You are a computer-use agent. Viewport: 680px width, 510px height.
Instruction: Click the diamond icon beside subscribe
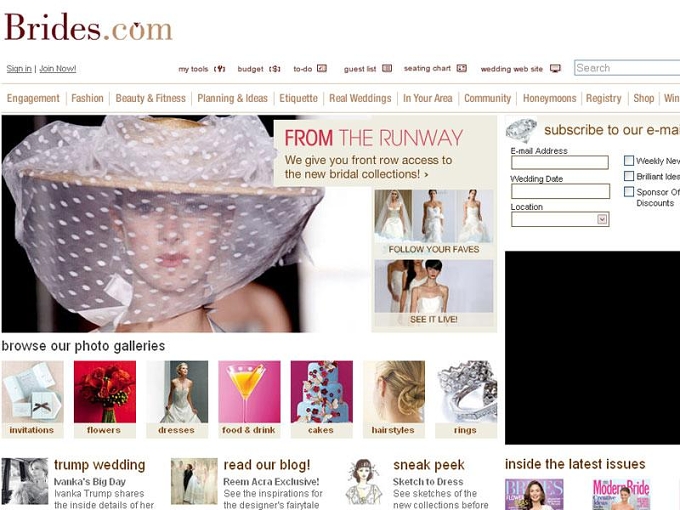coord(521,130)
